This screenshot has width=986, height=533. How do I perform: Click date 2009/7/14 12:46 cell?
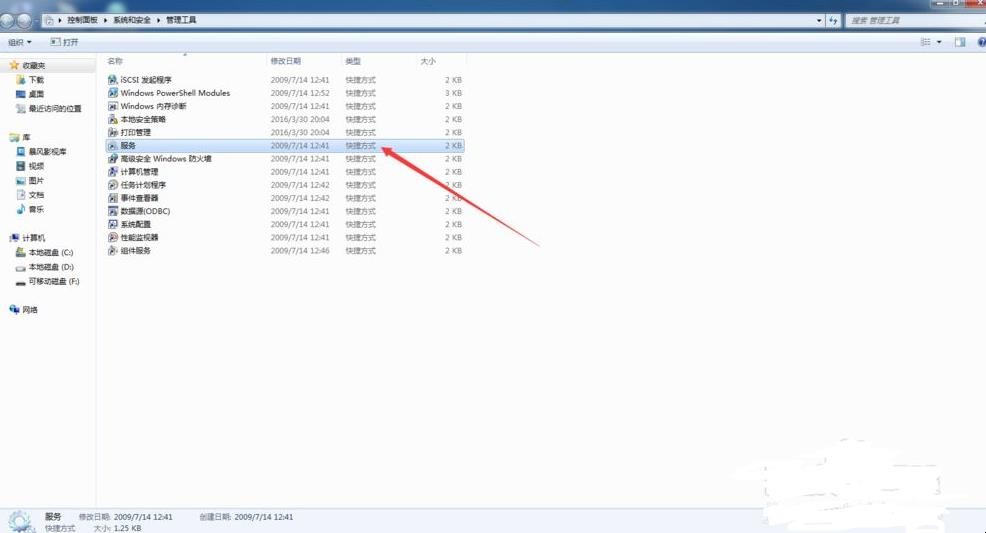point(300,251)
